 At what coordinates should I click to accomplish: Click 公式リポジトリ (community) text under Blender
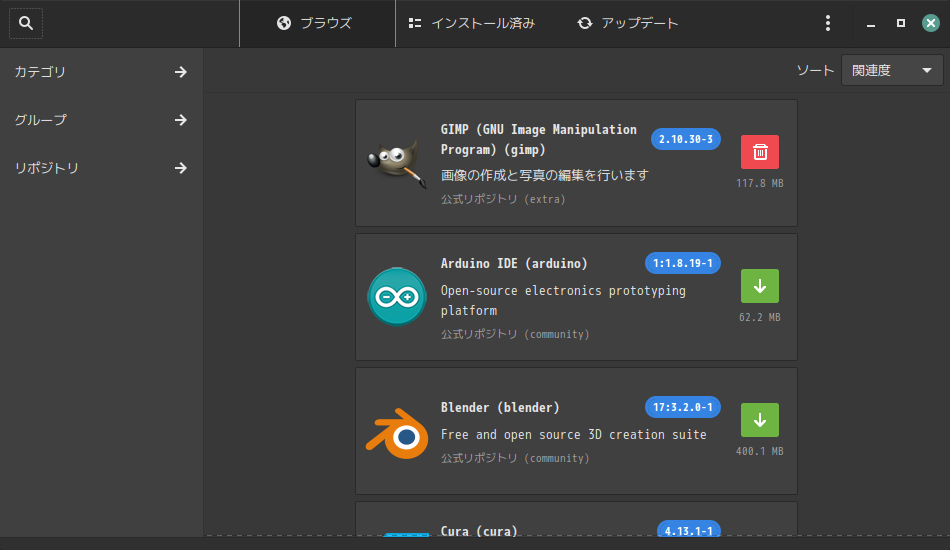pyautogui.click(x=515, y=459)
